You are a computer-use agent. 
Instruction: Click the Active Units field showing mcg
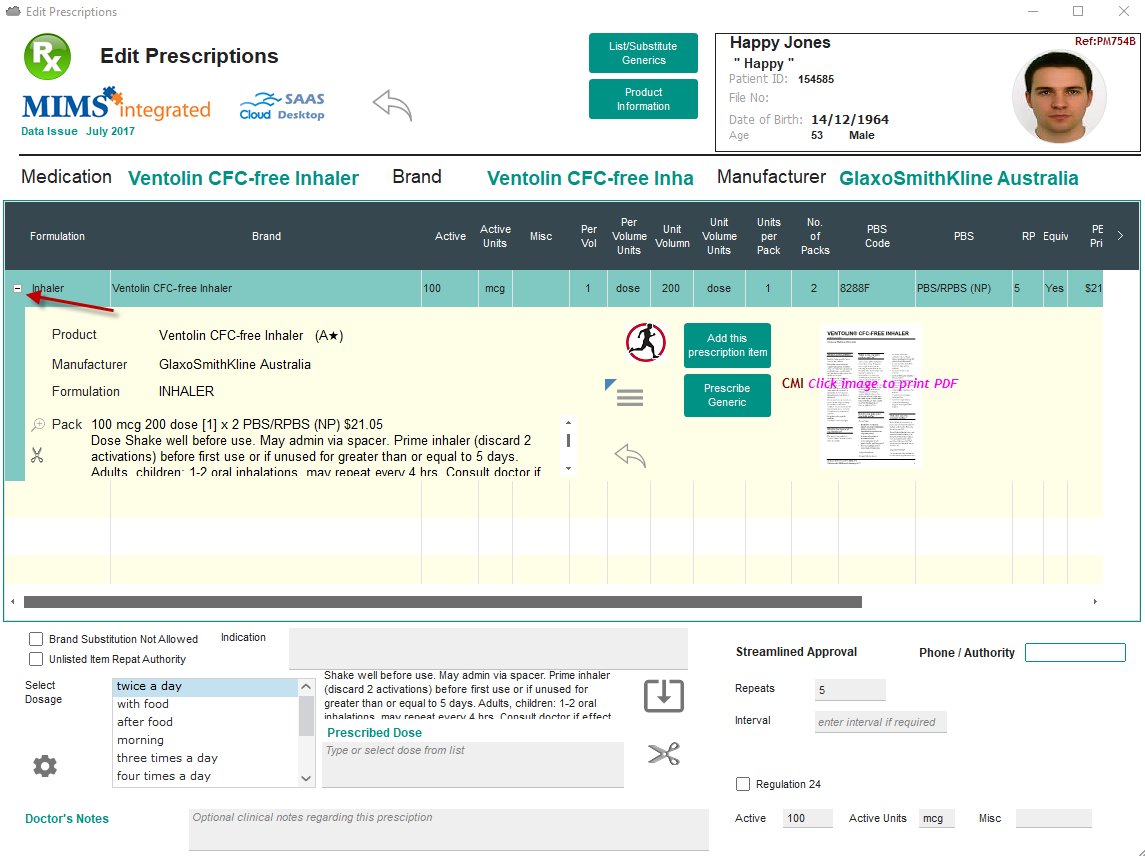[x=937, y=819]
